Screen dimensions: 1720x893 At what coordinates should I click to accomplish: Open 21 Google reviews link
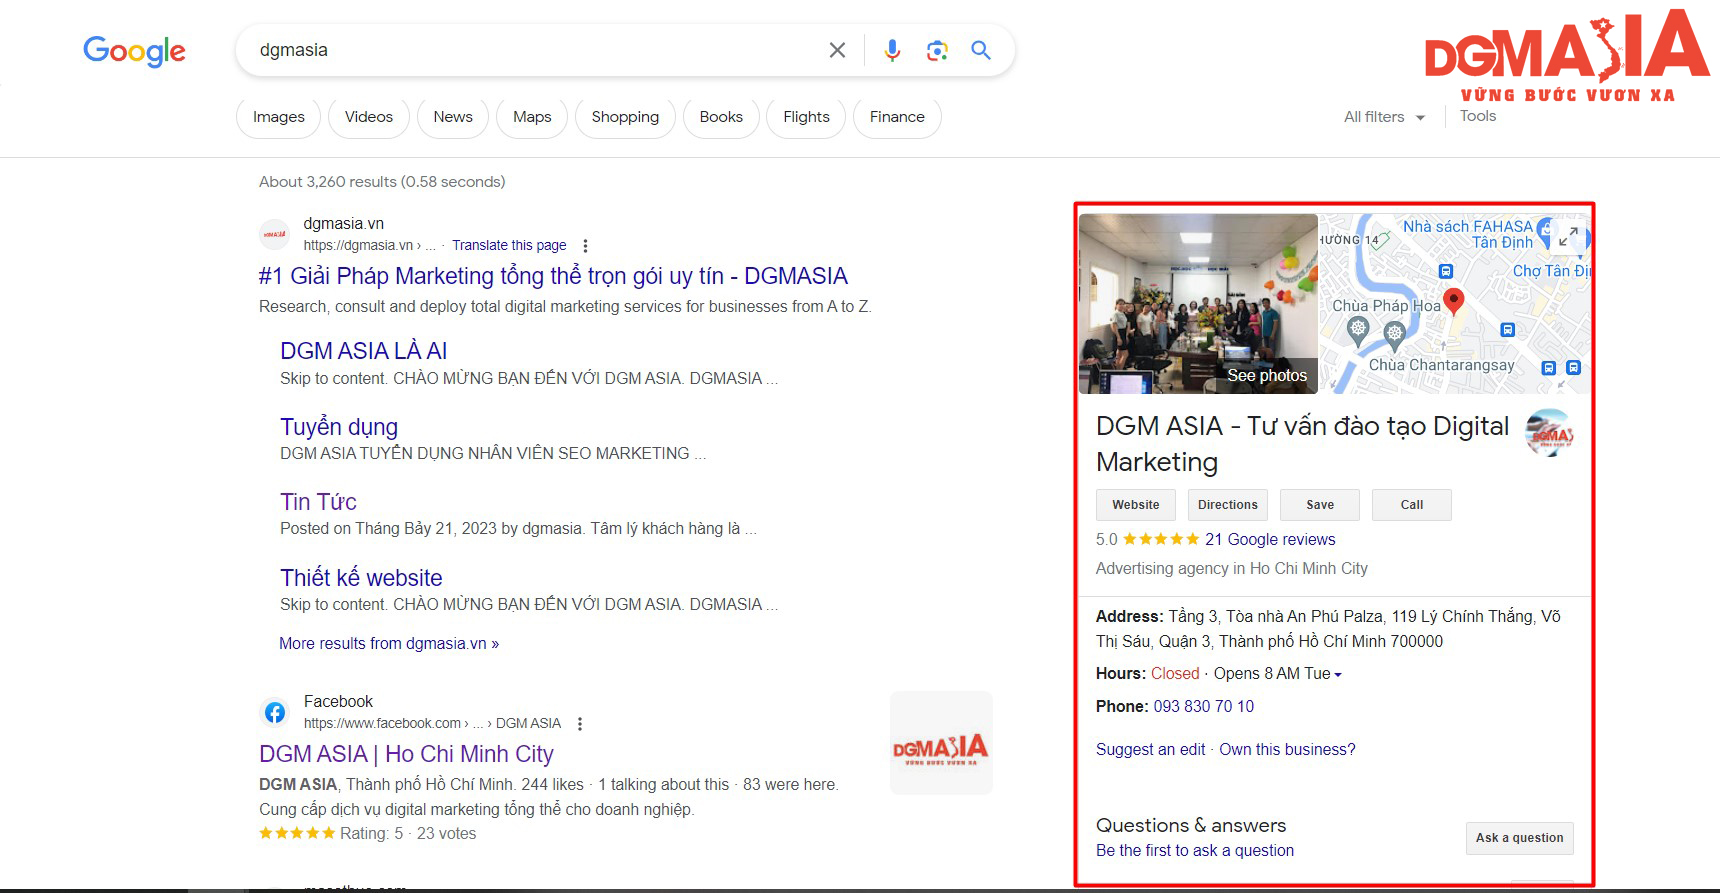[x=1270, y=540]
